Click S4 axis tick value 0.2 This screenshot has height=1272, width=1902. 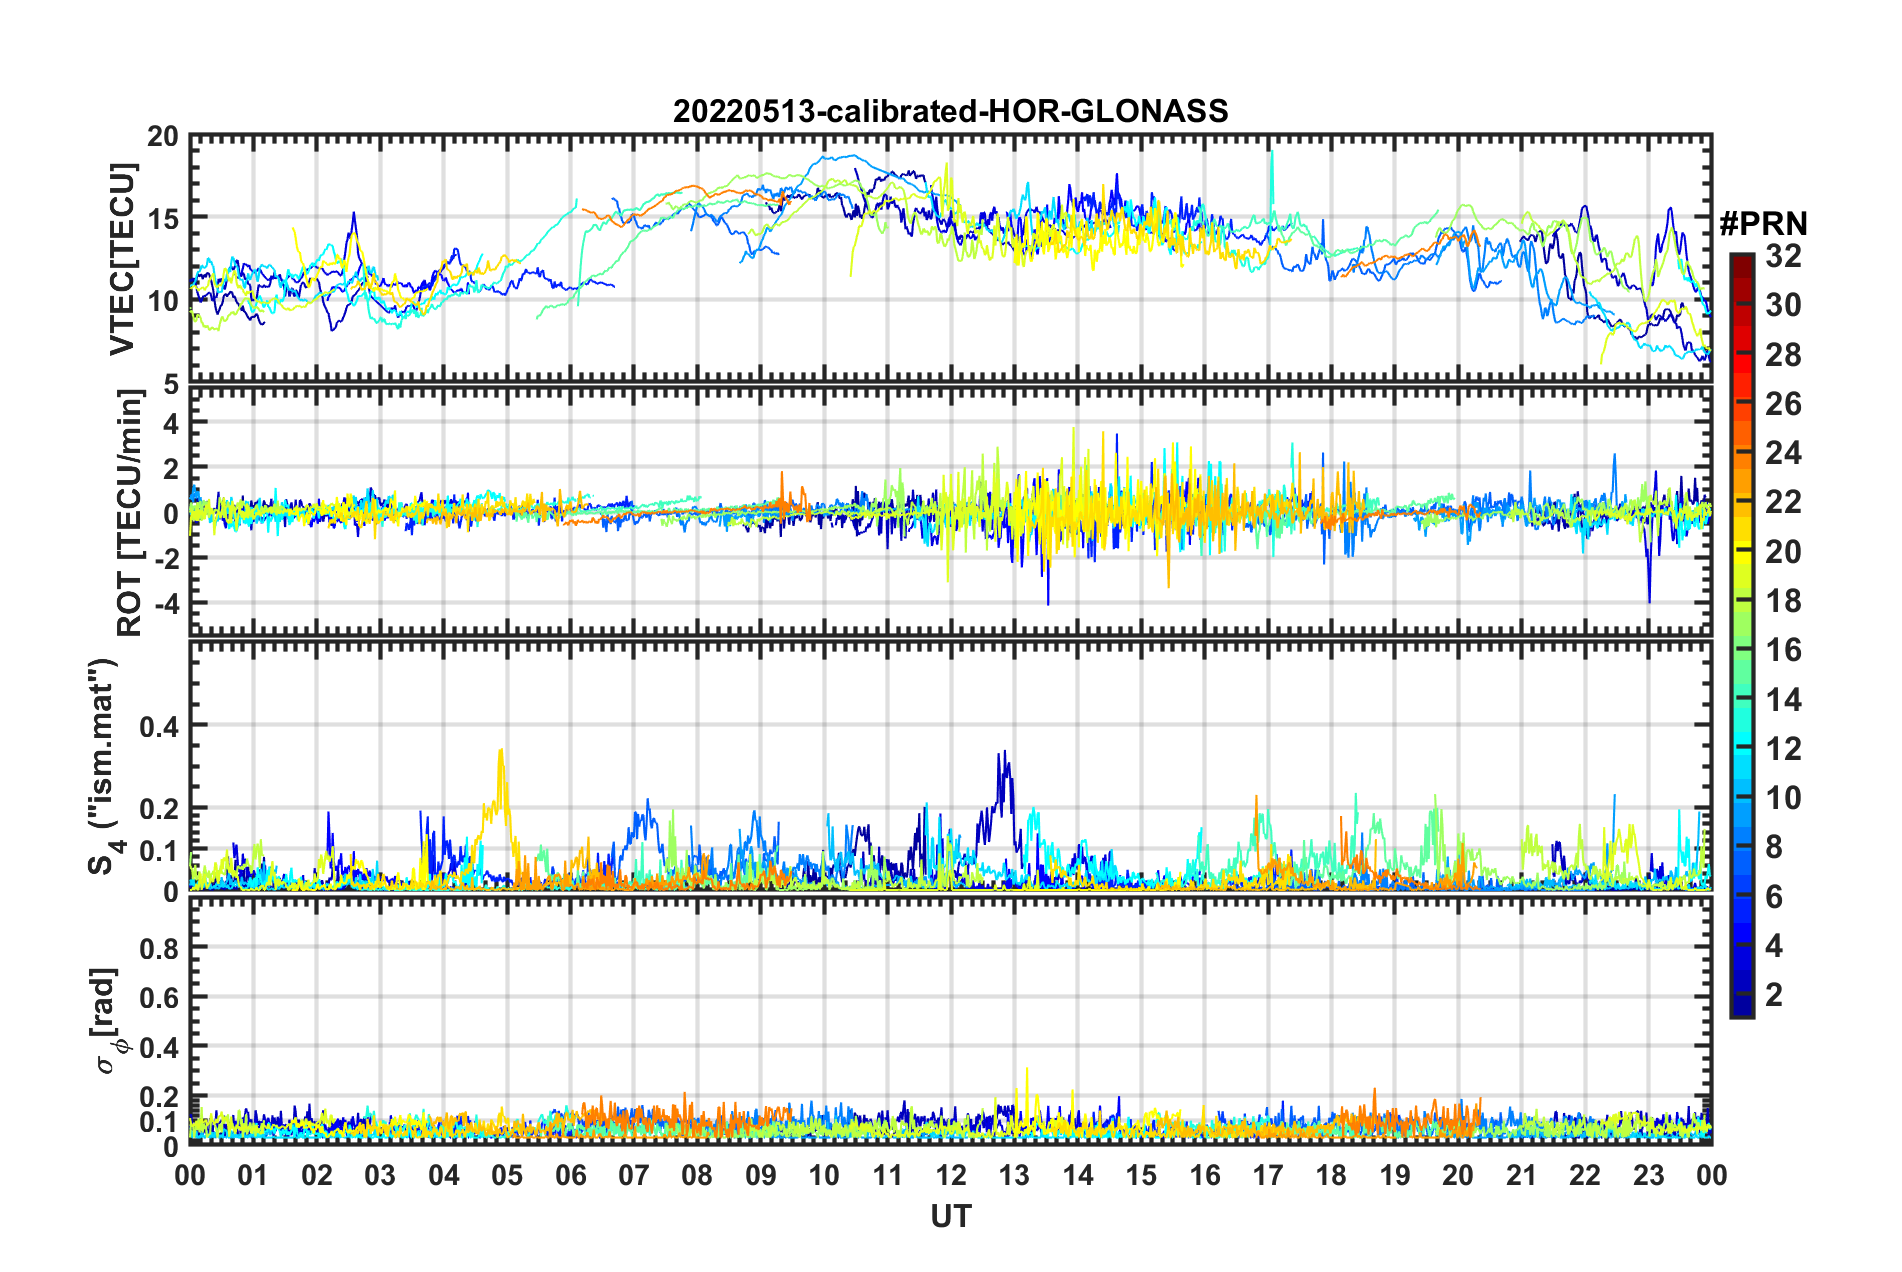(159, 809)
